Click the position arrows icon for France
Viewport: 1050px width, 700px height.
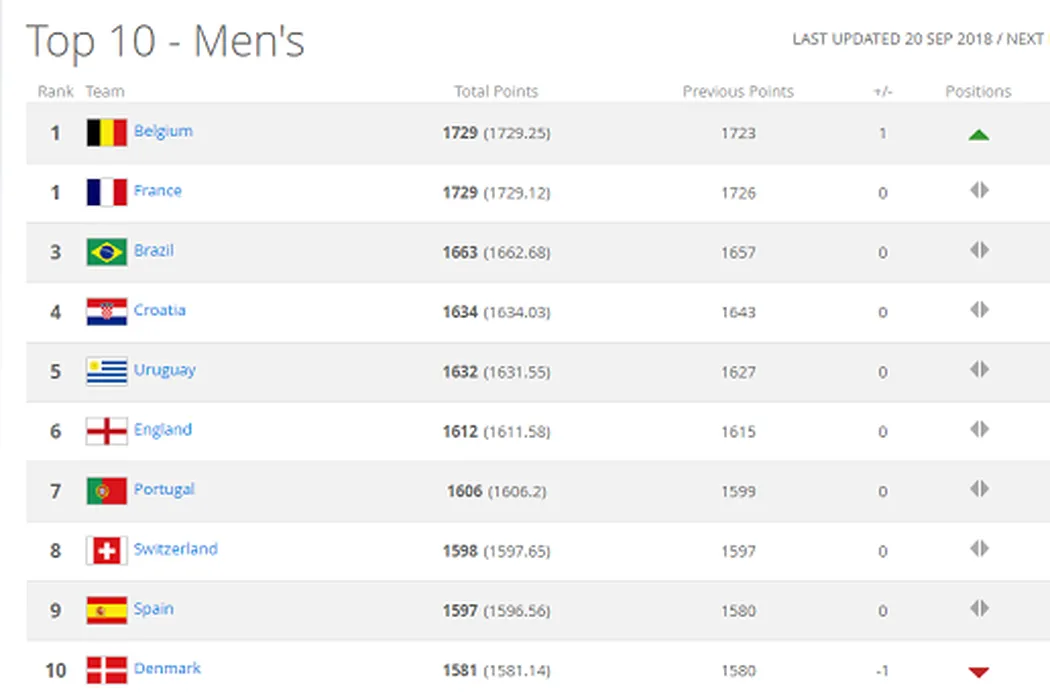[978, 190]
